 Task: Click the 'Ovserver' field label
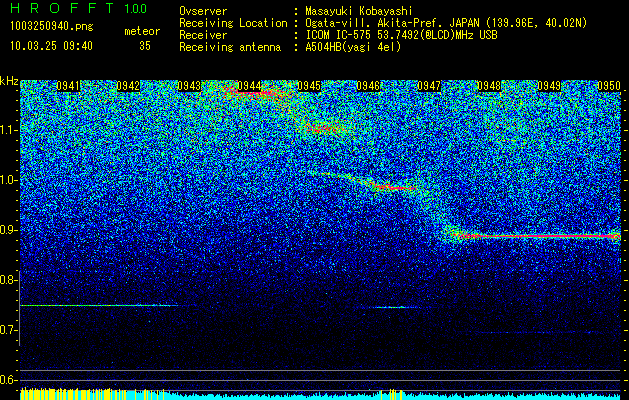(203, 11)
